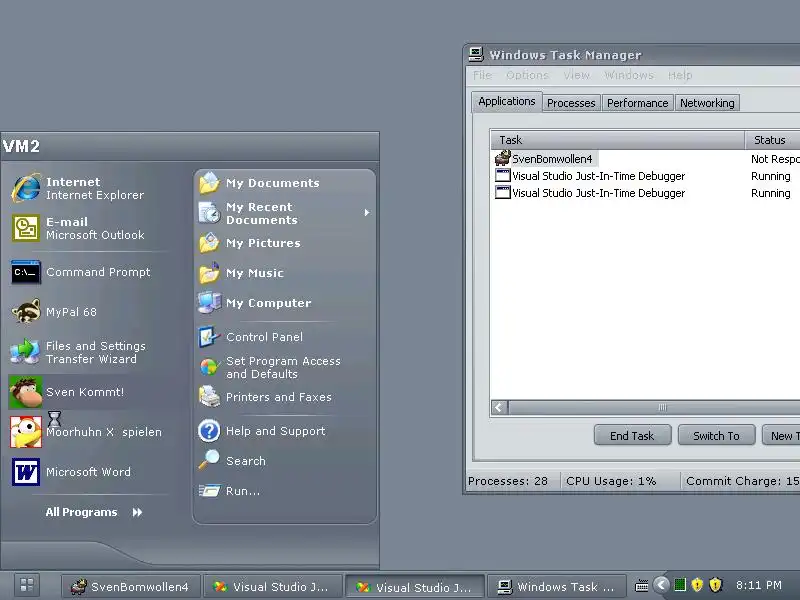The width and height of the screenshot is (800, 600).
Task: Switch to the Performance tab
Action: click(637, 103)
